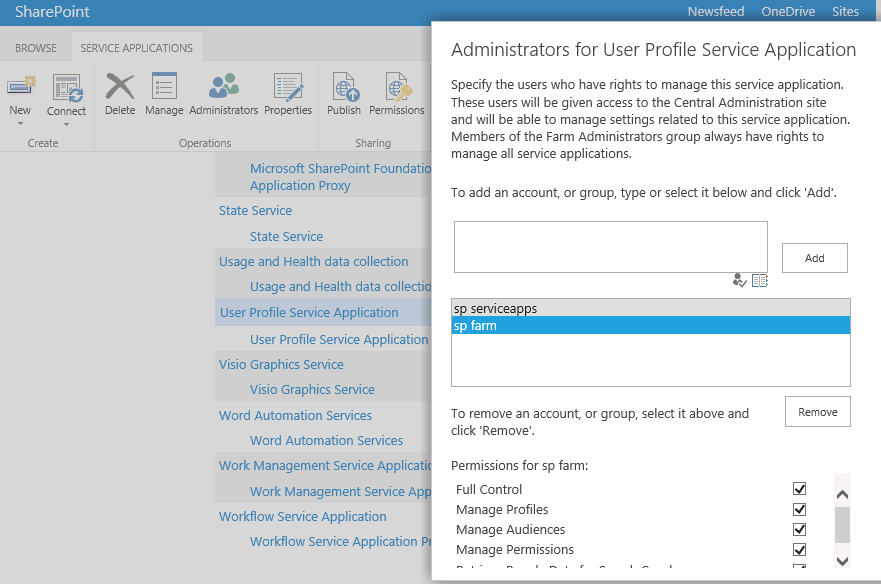Click the Connect ribbon icon
This screenshot has width=881, height=584.
[67, 88]
